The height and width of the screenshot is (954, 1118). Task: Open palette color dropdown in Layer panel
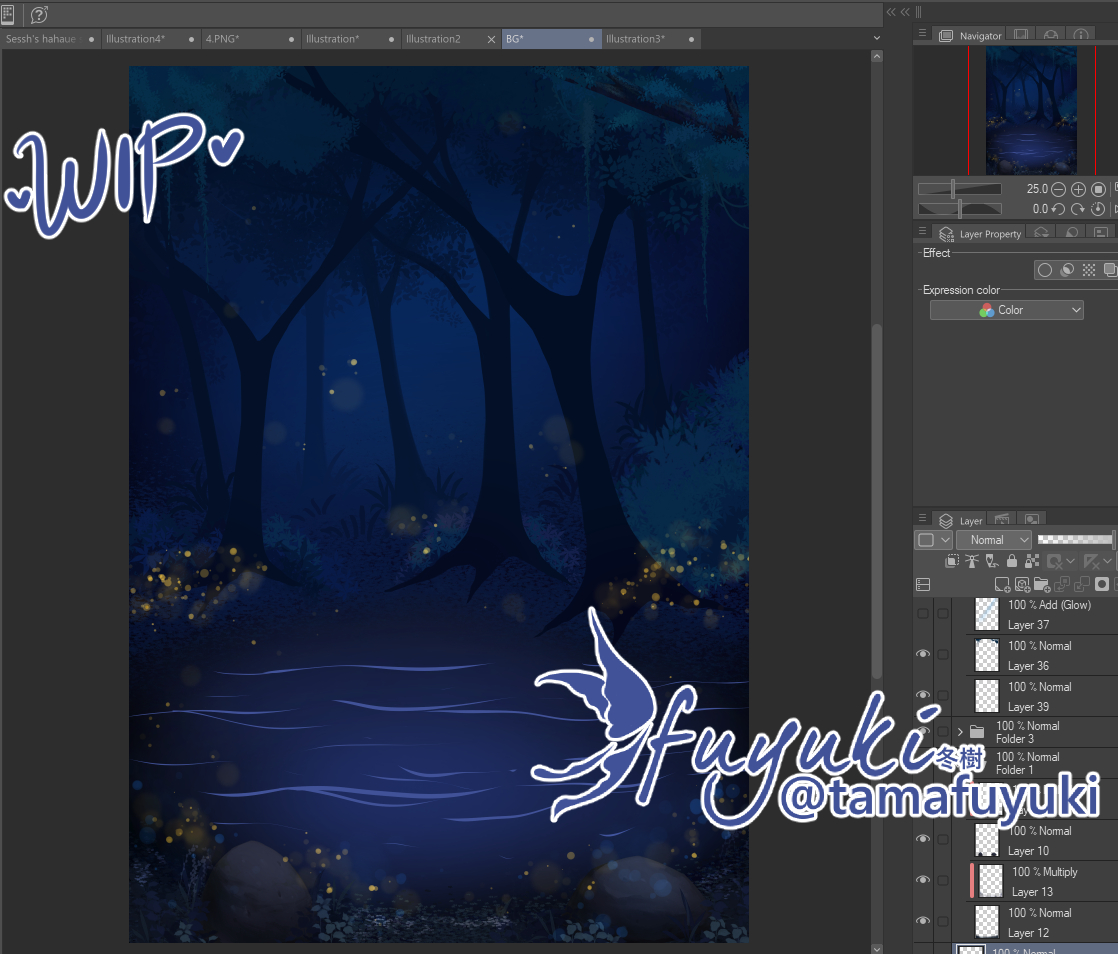(933, 540)
